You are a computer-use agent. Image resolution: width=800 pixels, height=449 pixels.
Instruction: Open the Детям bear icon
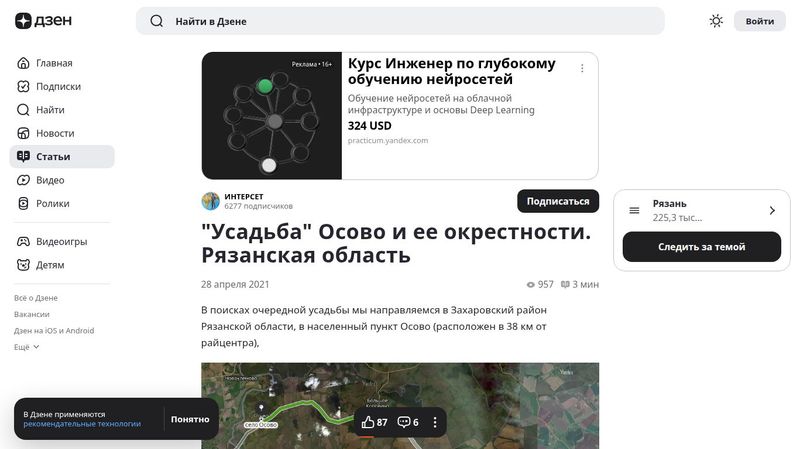[23, 265]
